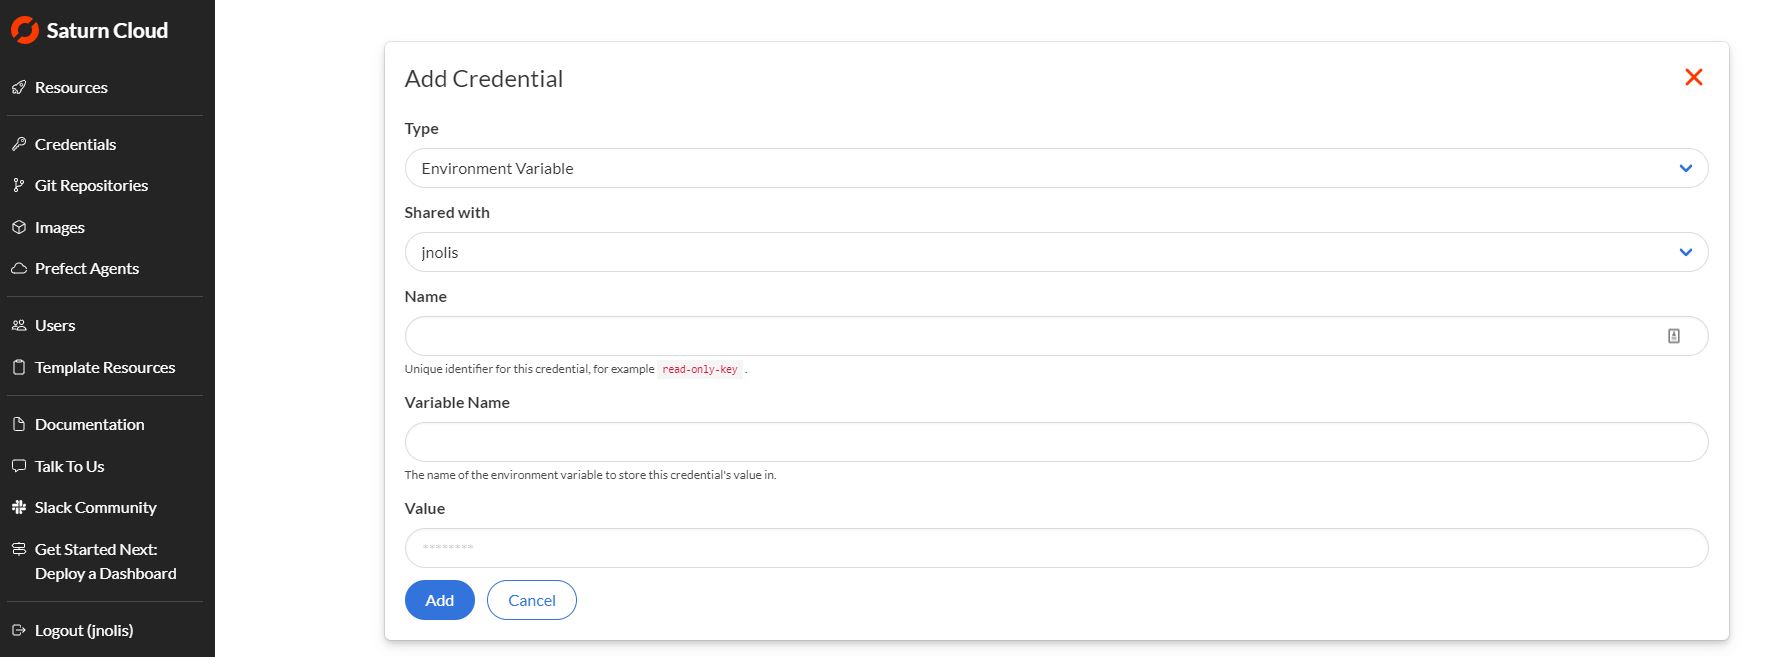
Task: Cancel adding the credential
Action: point(531,600)
